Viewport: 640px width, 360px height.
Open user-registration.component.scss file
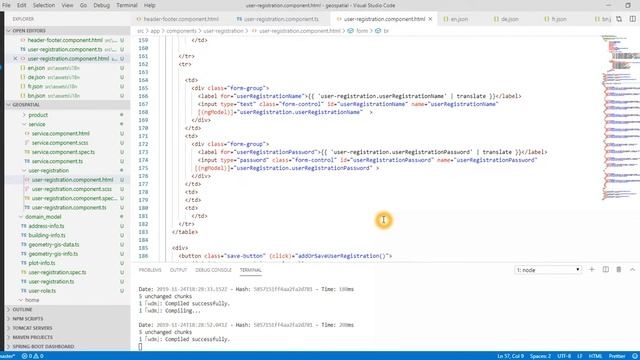pyautogui.click(x=72, y=189)
